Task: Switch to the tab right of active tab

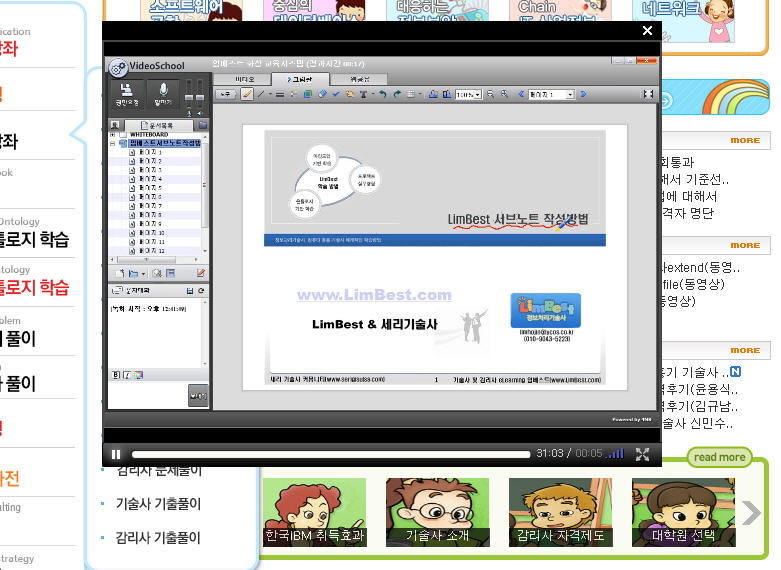Action: click(x=359, y=79)
